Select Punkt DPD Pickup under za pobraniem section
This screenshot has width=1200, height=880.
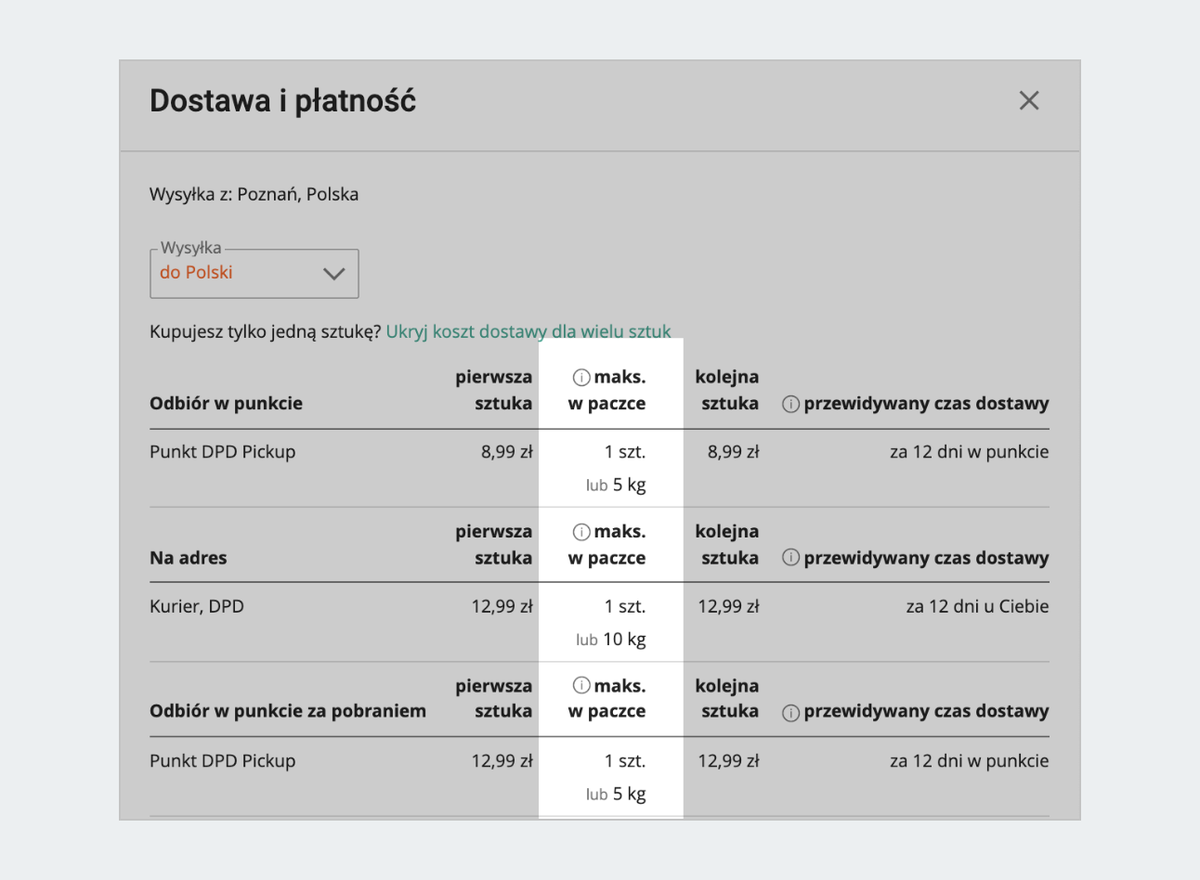[223, 761]
